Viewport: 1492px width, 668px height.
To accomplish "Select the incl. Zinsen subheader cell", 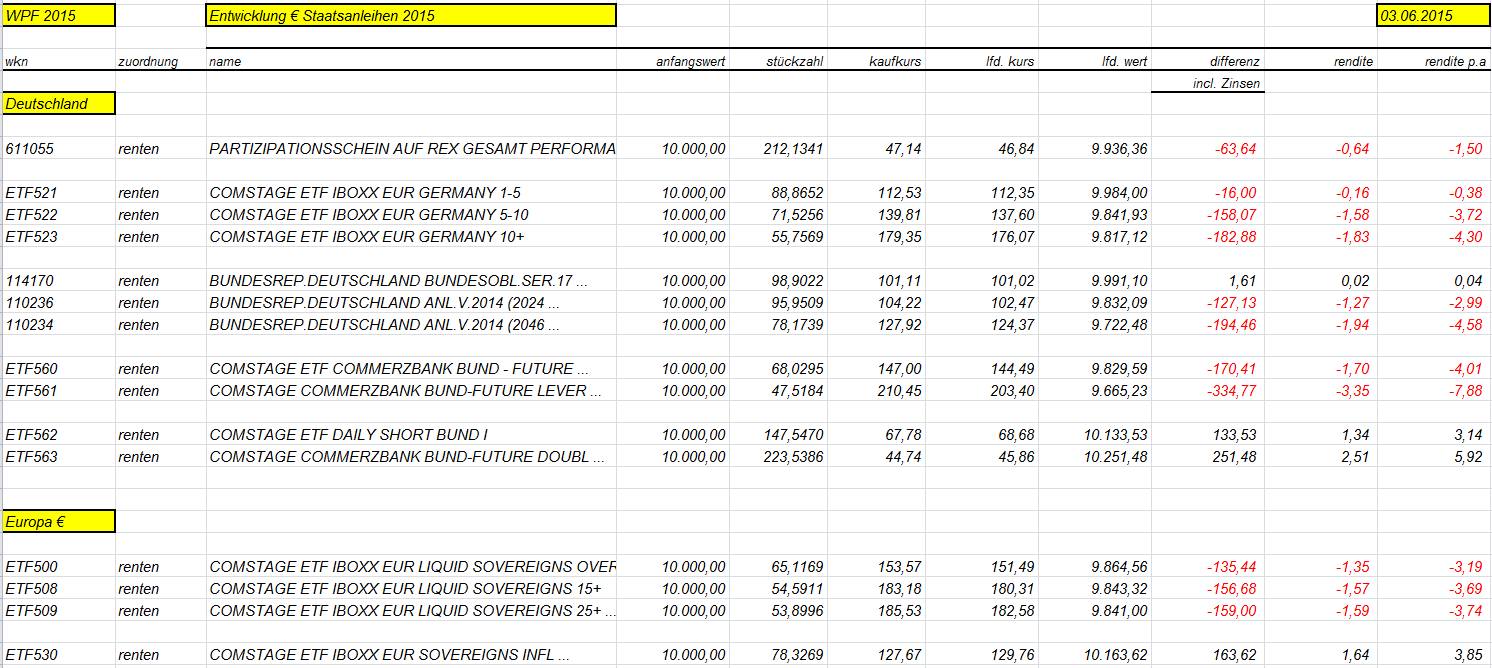I will [x=1208, y=83].
